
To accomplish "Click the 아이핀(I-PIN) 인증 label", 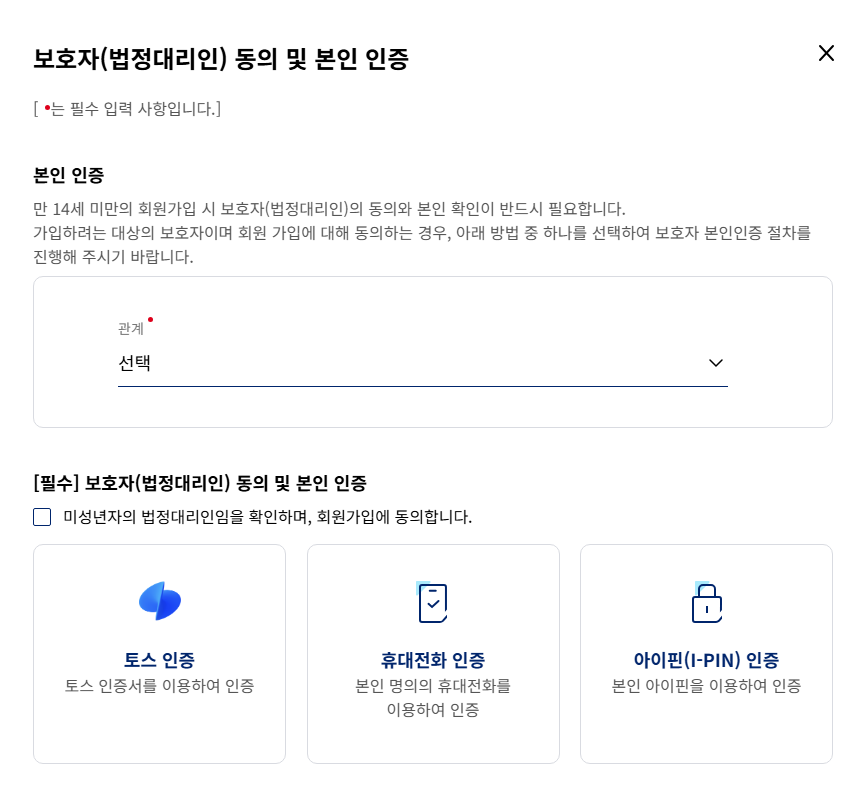I will pos(706,659).
